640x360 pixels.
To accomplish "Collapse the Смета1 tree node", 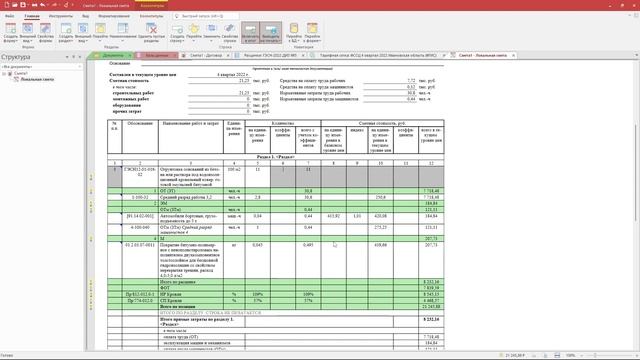I will tap(4, 73).
